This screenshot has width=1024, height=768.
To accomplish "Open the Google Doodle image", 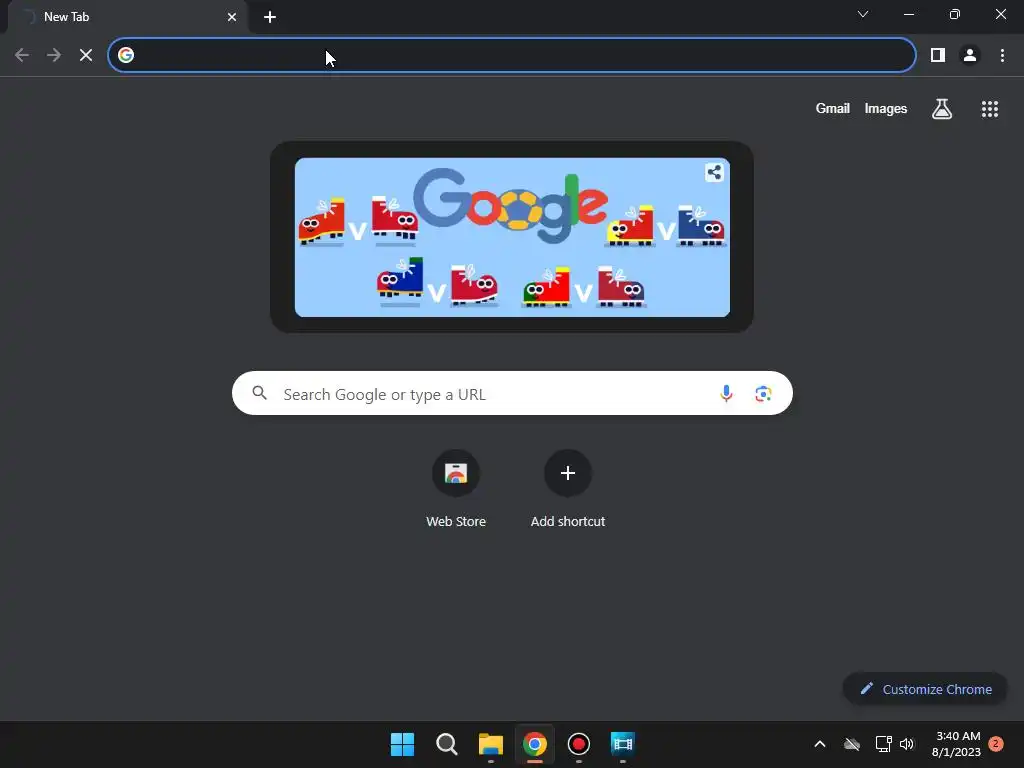I will pos(512,237).
